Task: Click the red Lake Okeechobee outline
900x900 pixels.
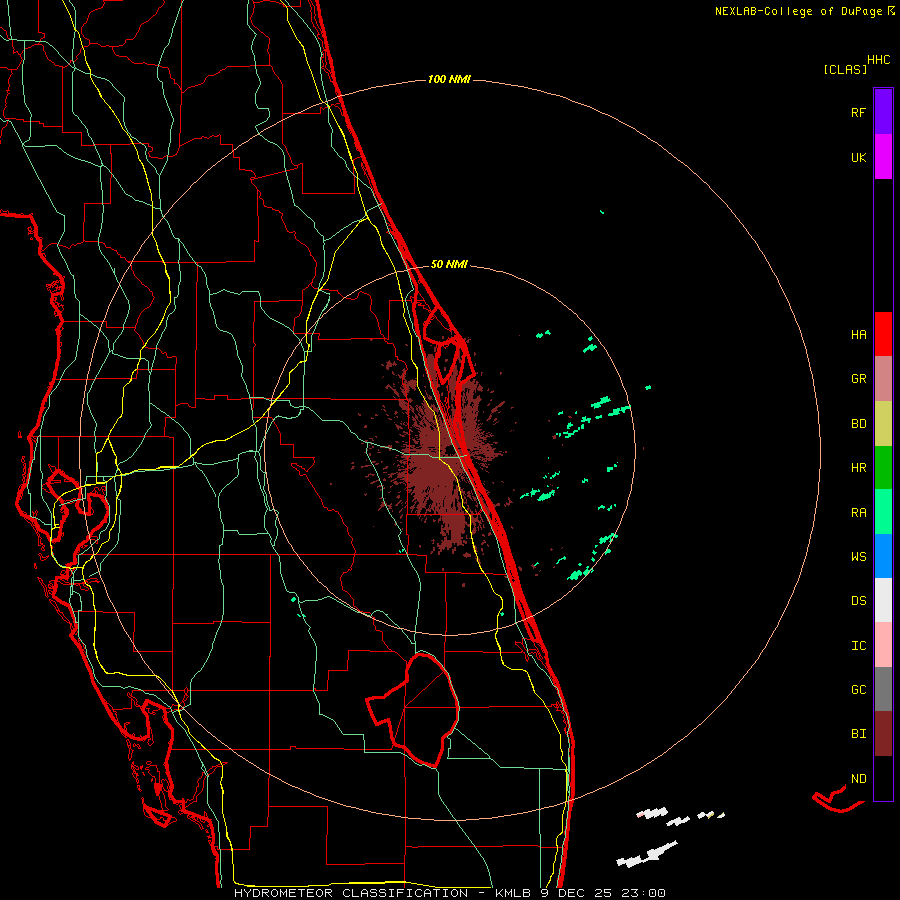Action: click(x=414, y=709)
